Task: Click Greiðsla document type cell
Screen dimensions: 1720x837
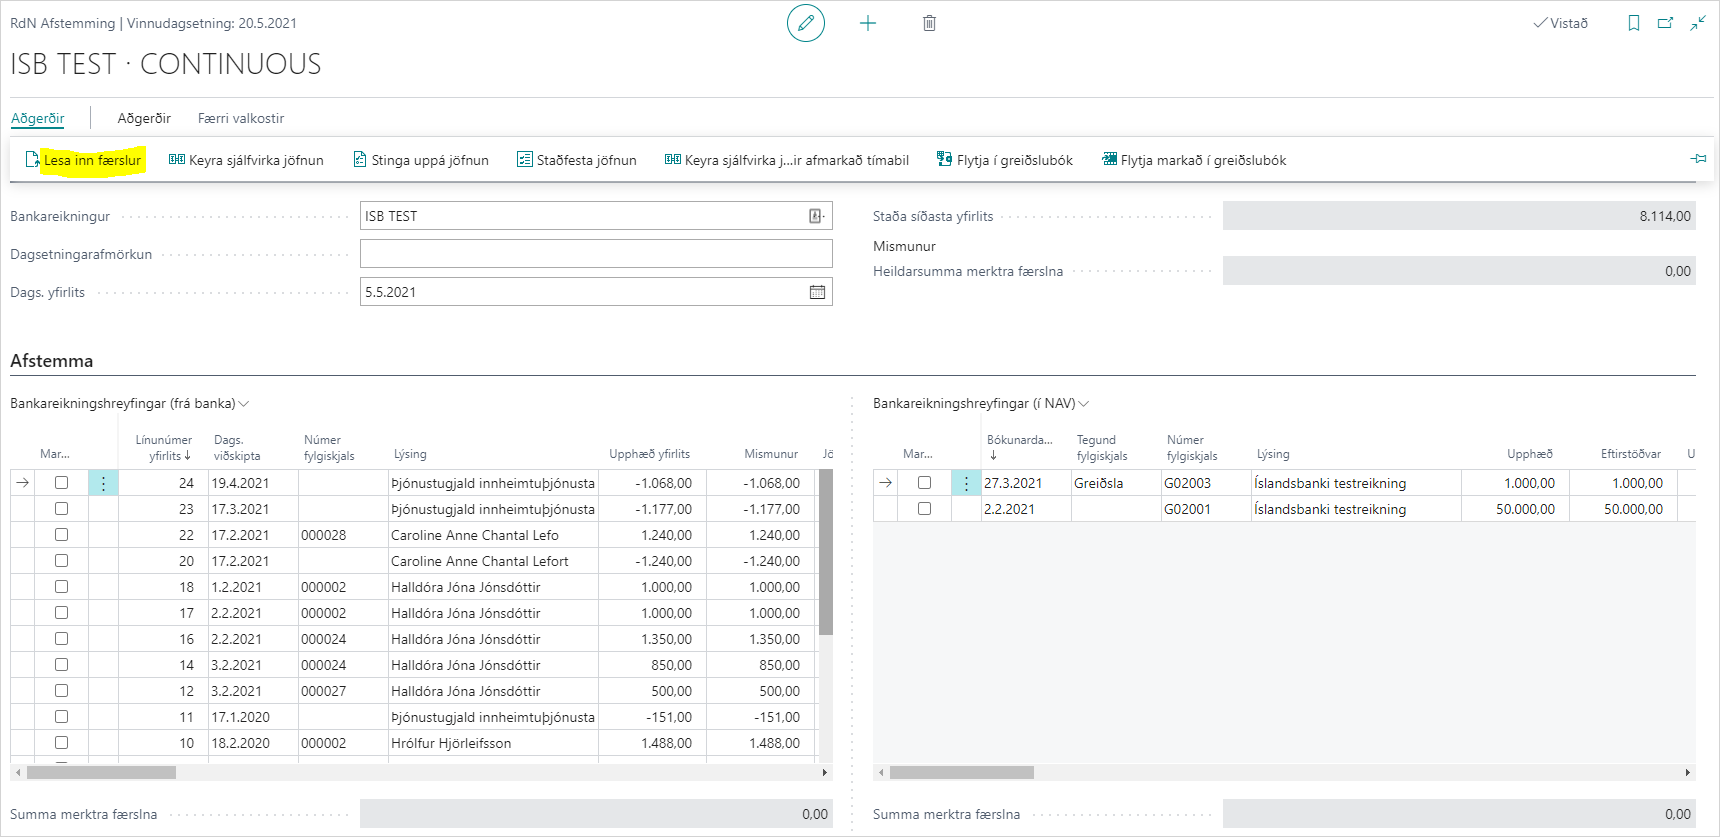Action: (x=1098, y=483)
